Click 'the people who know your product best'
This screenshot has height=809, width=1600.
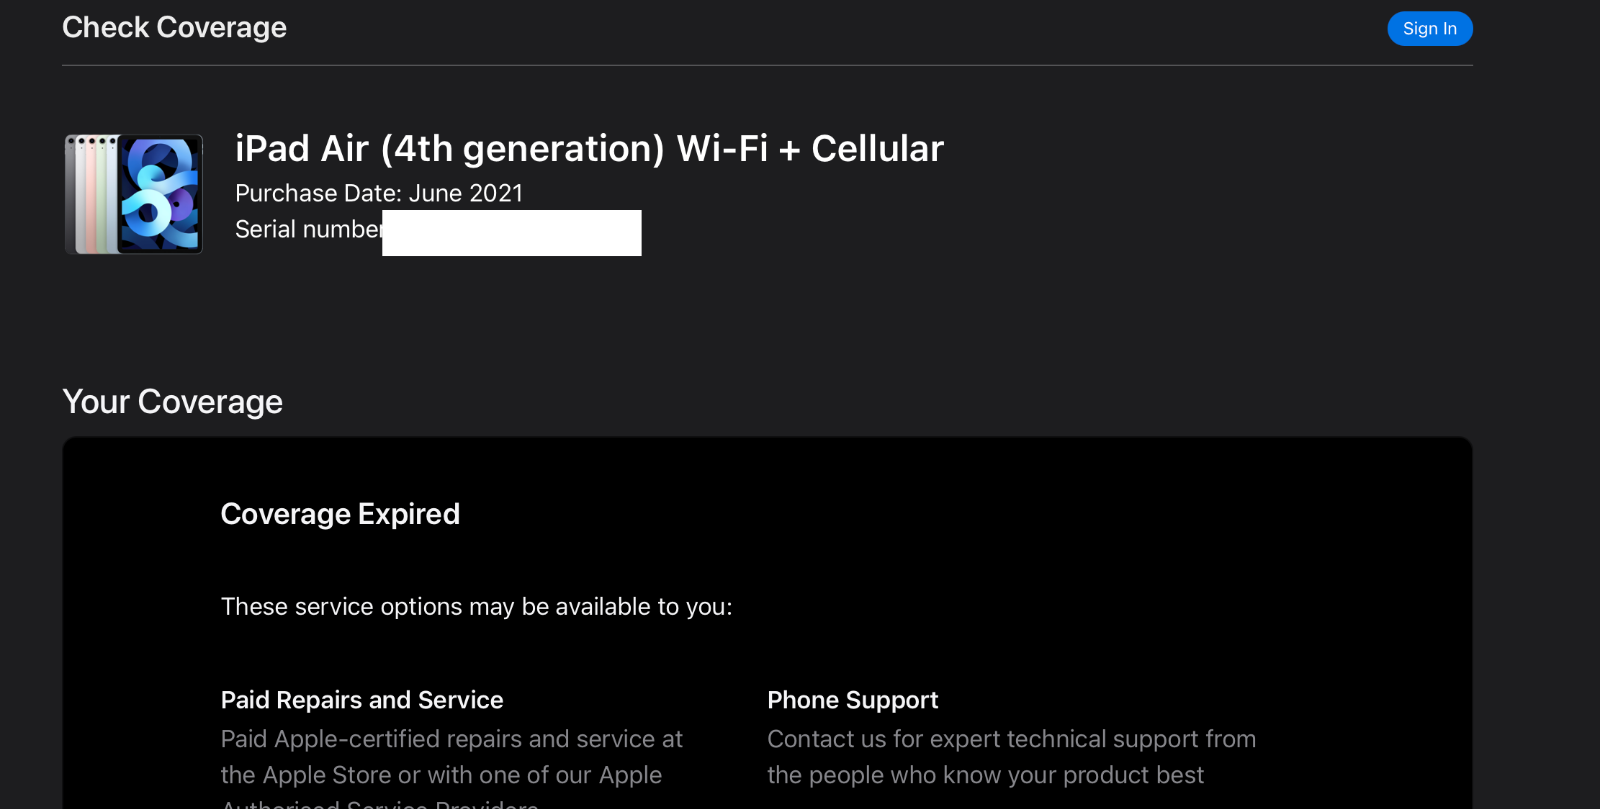click(985, 775)
